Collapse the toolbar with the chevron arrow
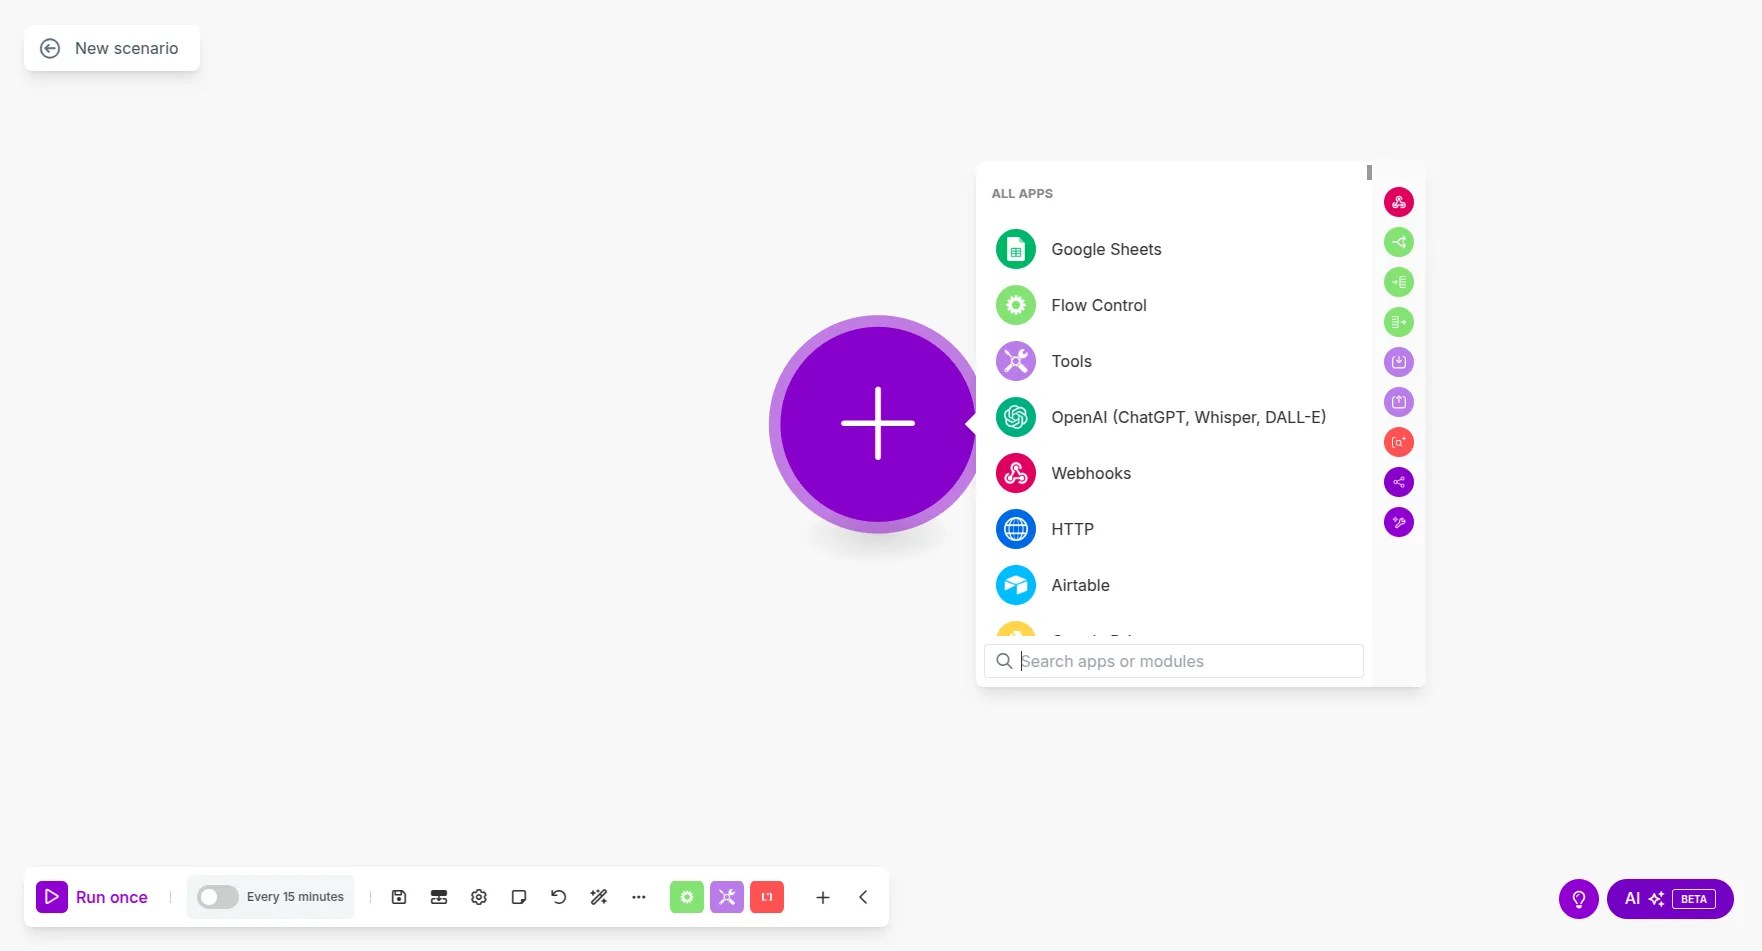 click(863, 897)
